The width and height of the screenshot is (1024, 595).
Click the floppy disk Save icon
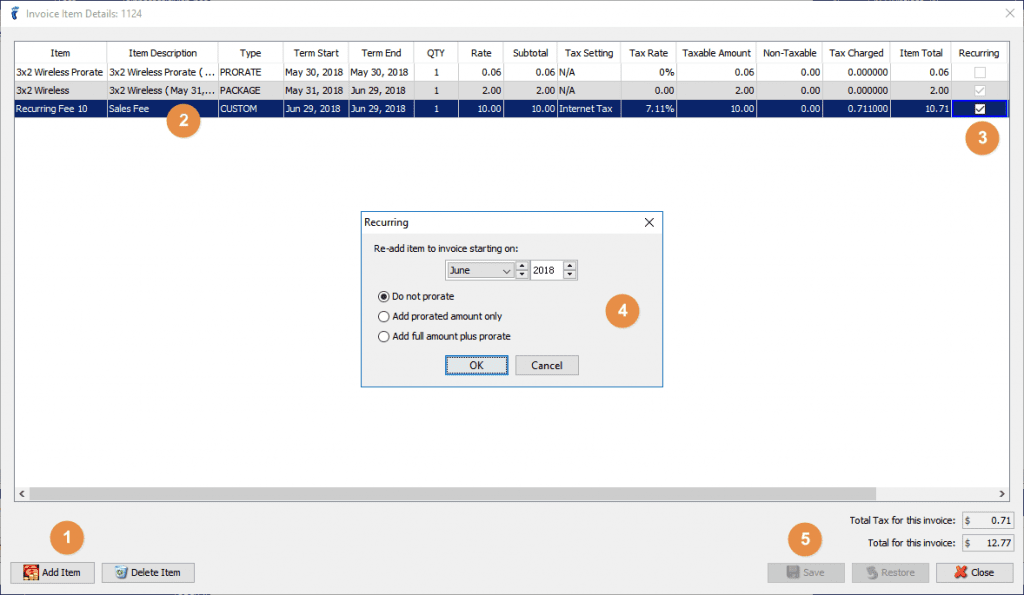coord(793,572)
